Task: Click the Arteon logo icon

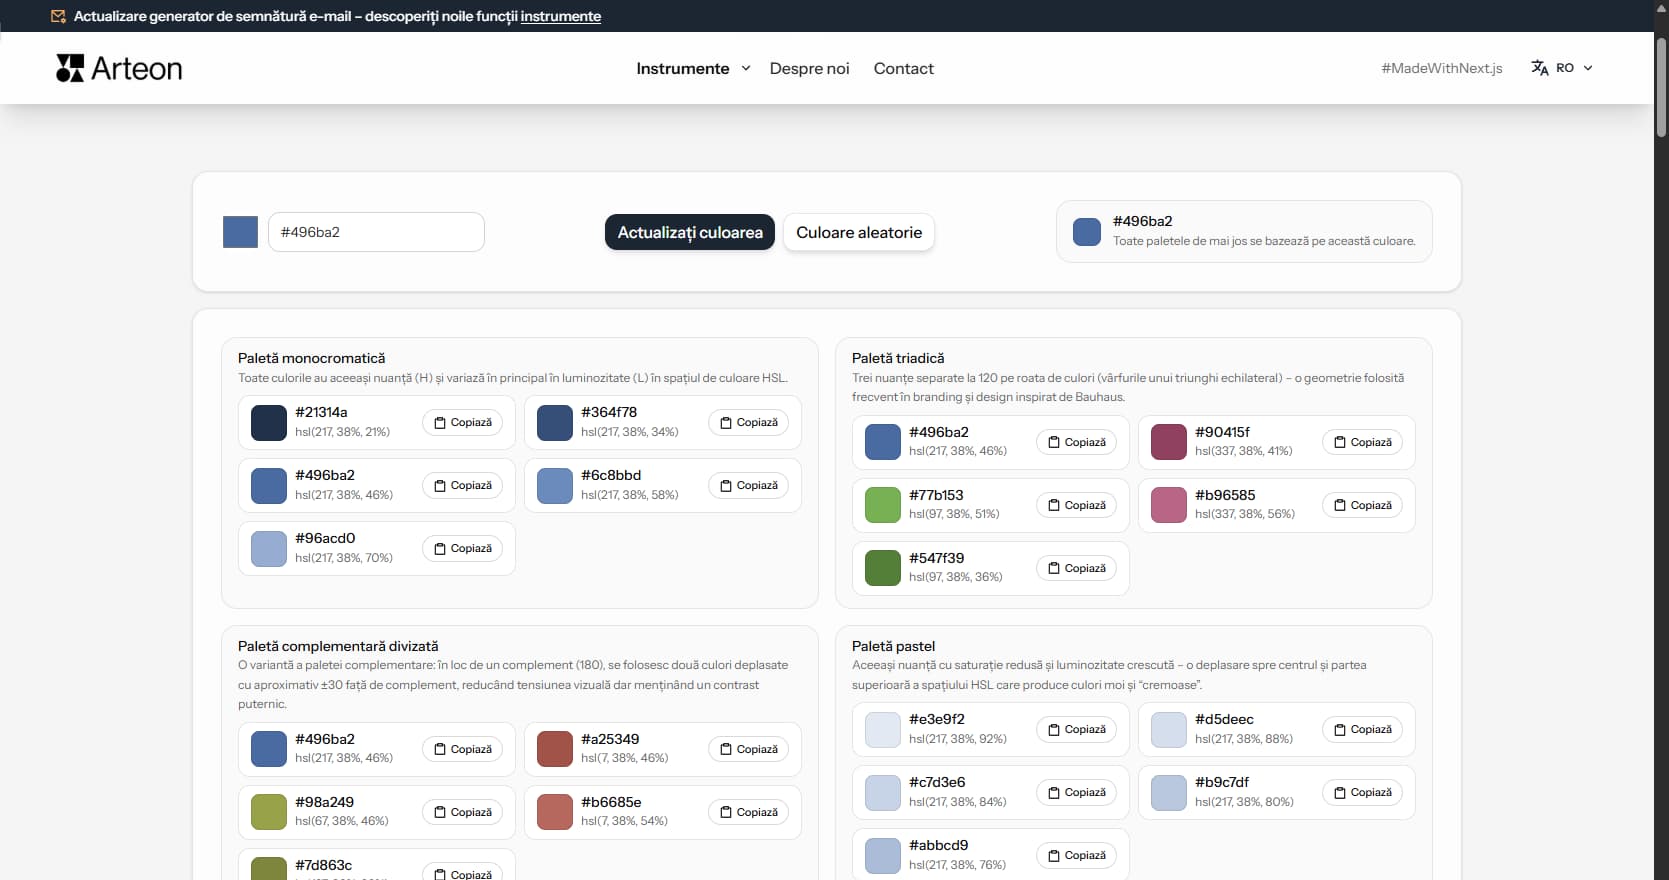Action: (70, 68)
